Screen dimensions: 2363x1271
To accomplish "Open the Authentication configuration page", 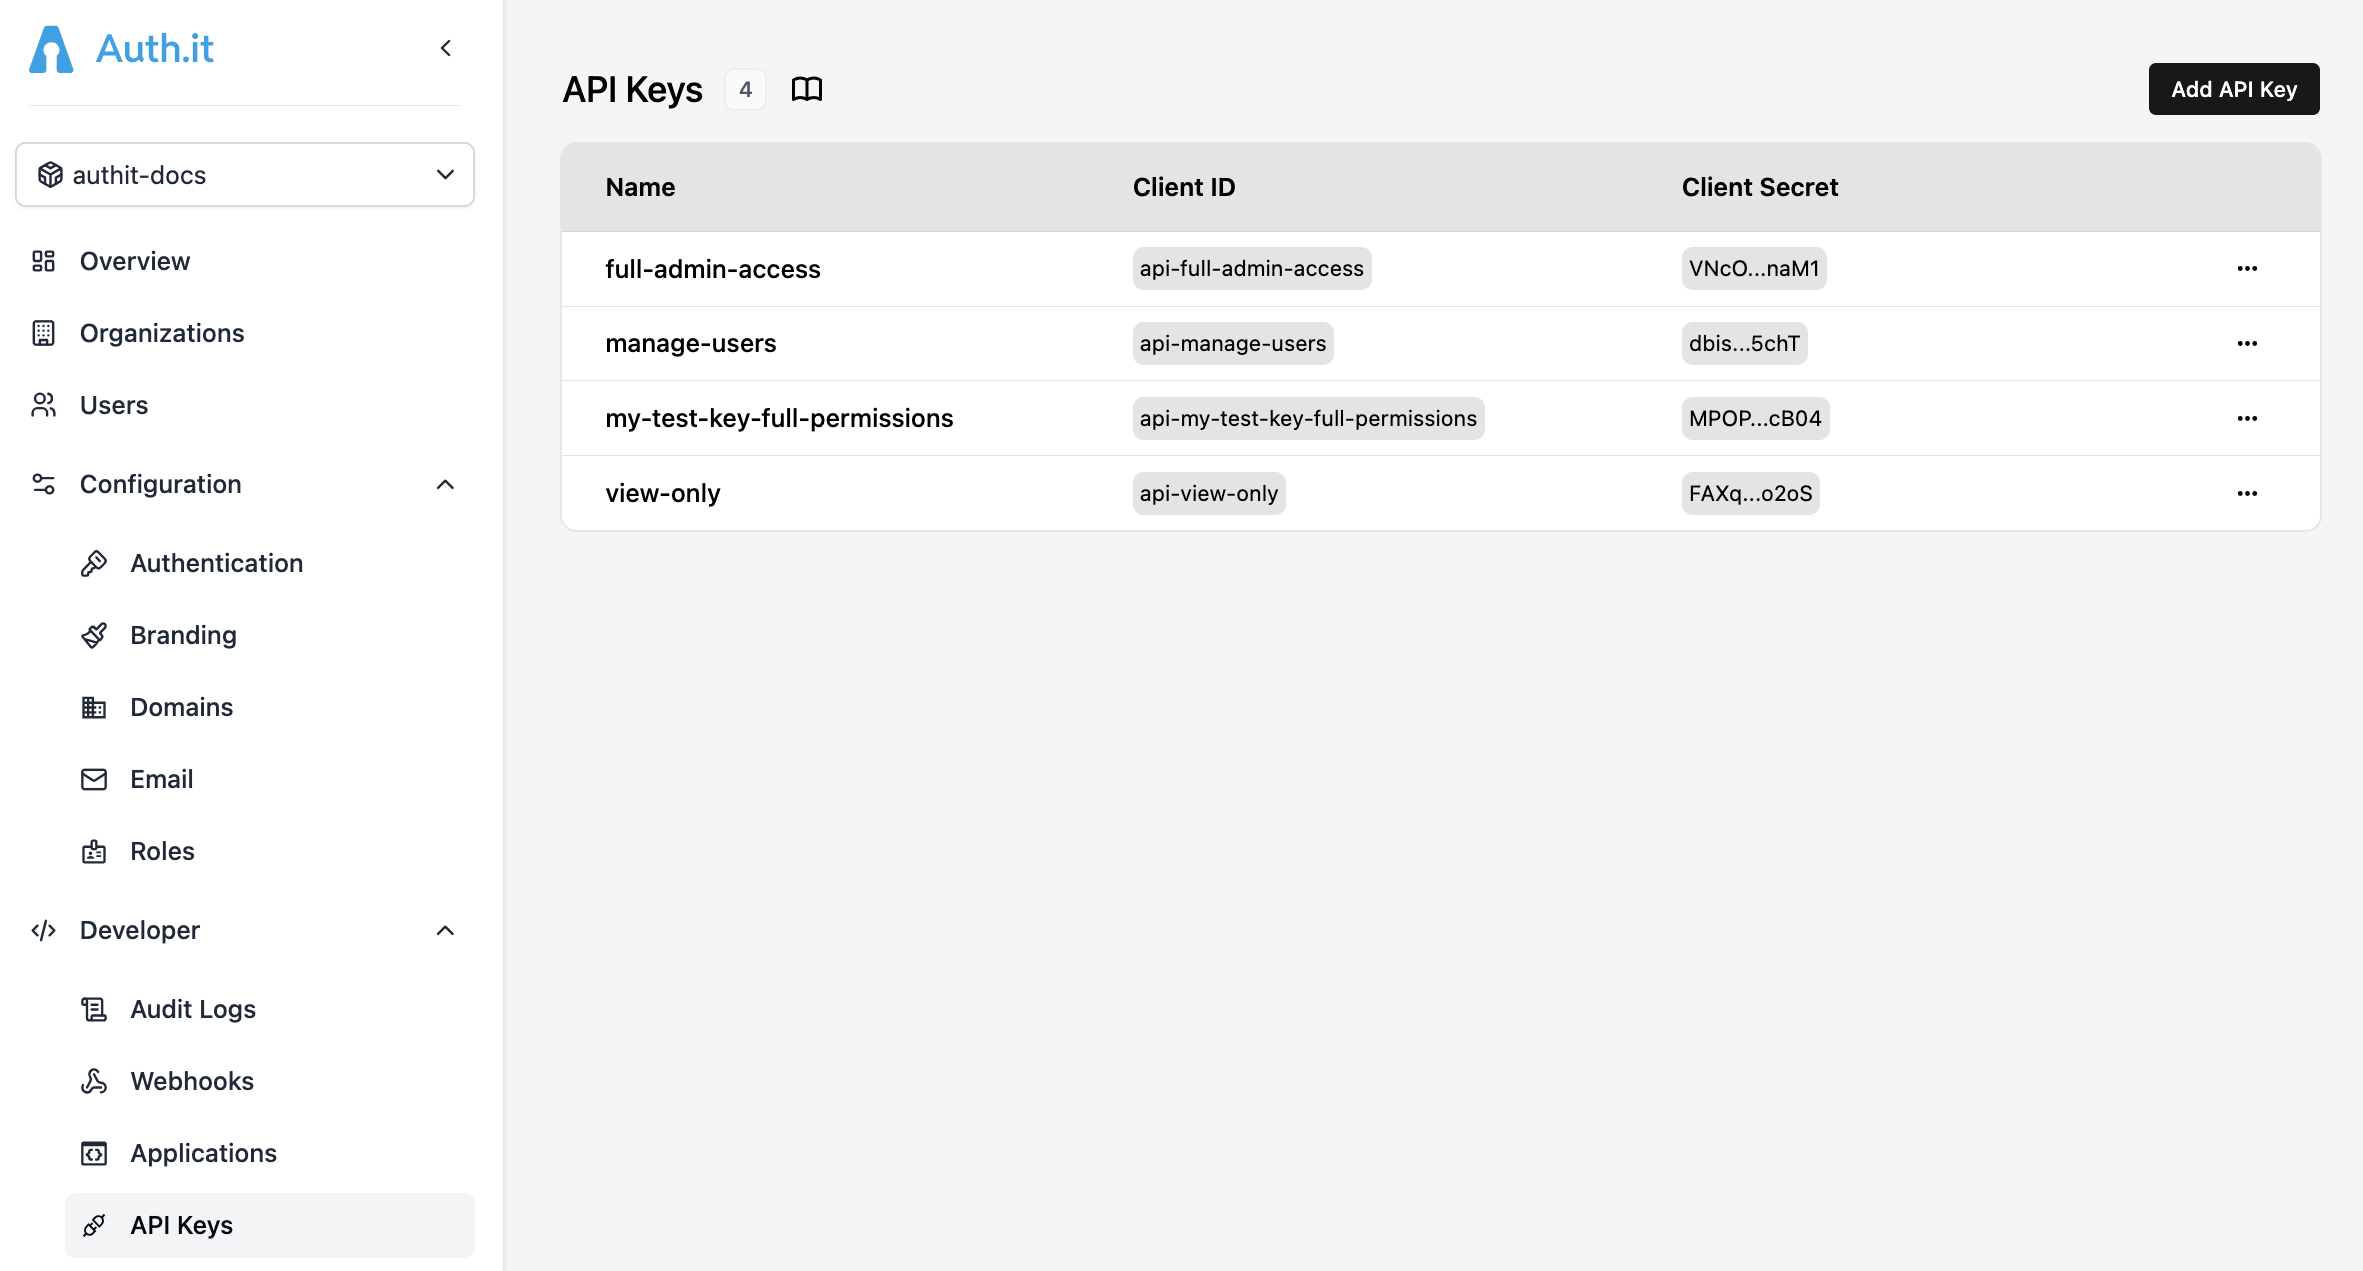I will pyautogui.click(x=216, y=562).
